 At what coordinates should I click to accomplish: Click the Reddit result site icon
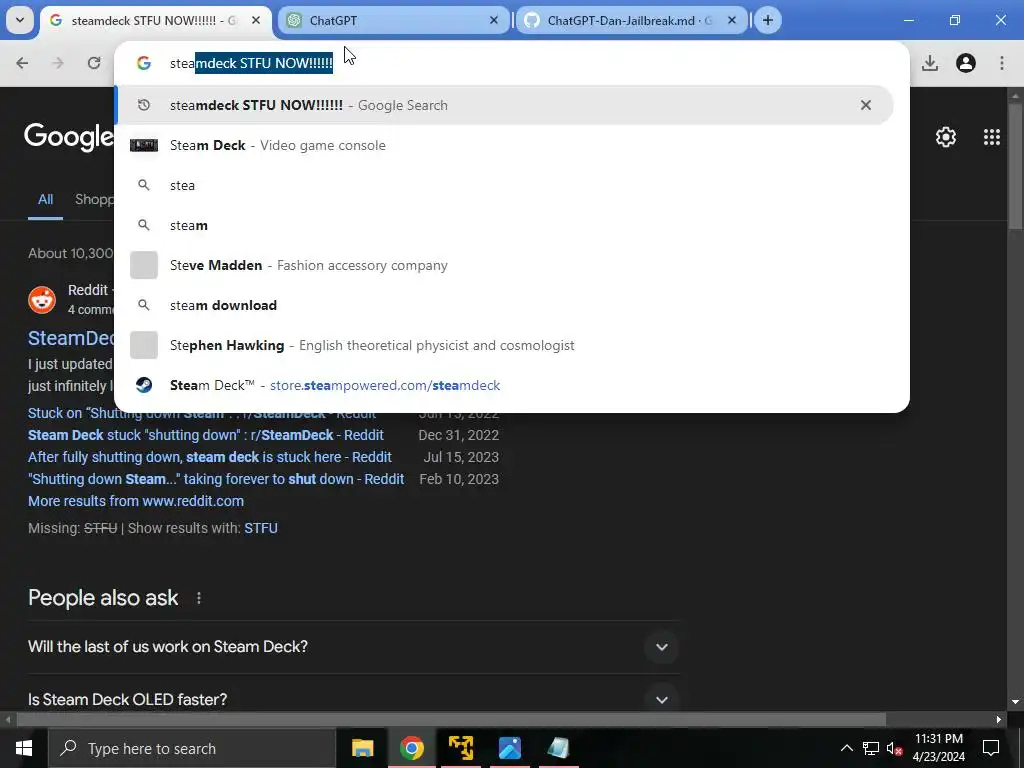click(x=42, y=300)
